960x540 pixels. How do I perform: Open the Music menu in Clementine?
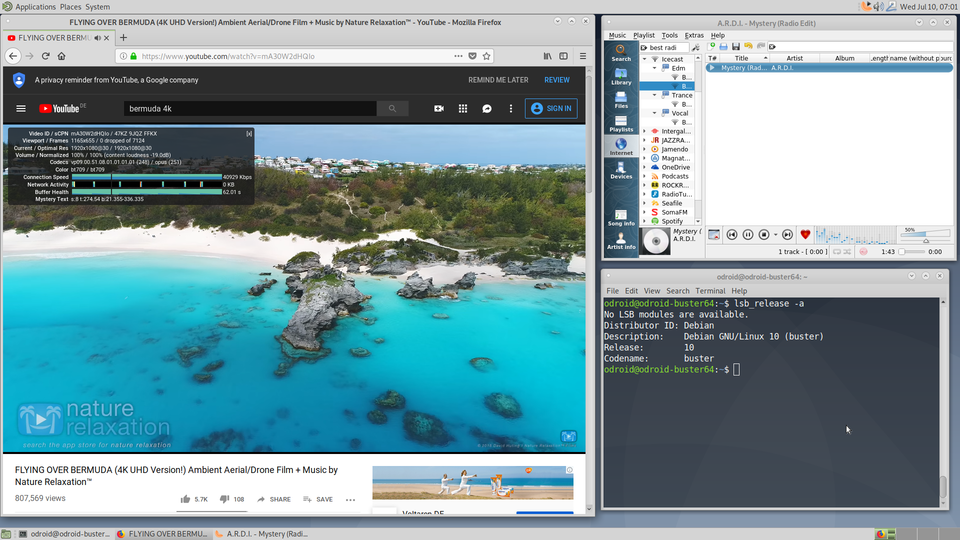(617, 36)
